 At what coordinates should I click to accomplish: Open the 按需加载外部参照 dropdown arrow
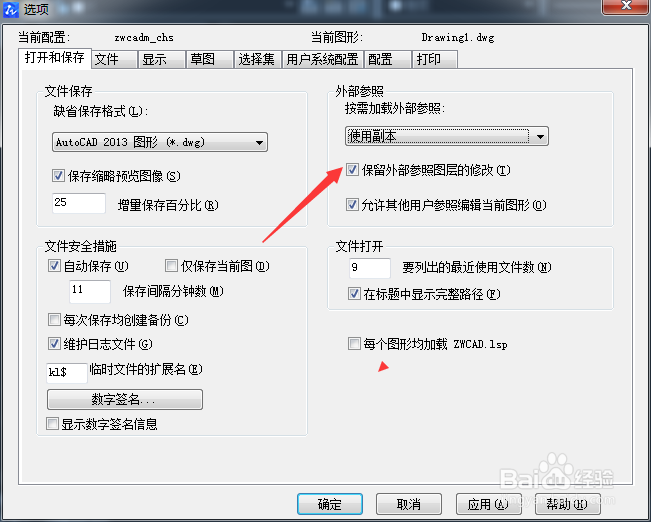click(540, 137)
